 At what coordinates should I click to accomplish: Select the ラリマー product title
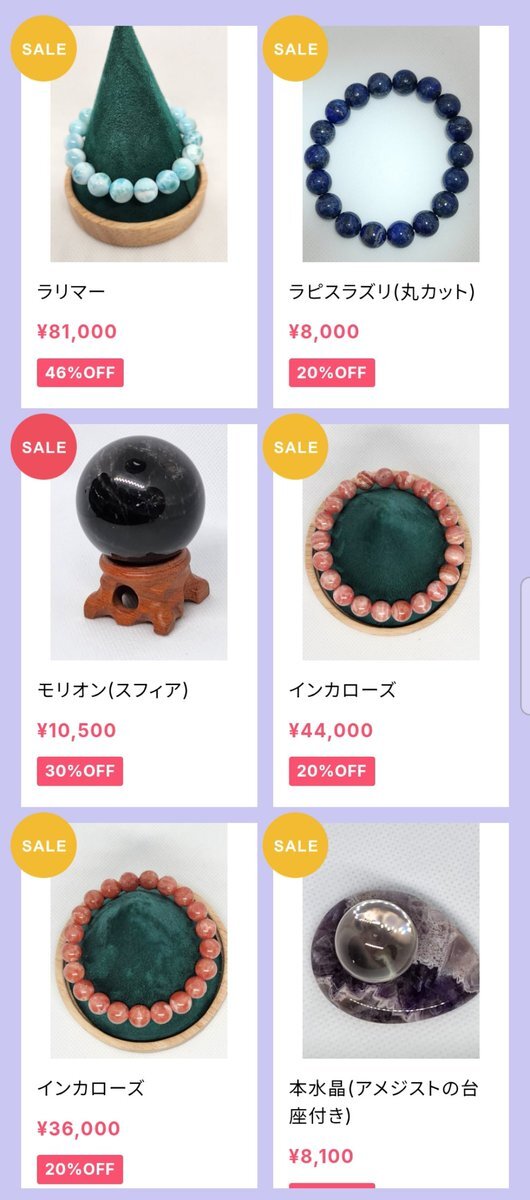(71, 292)
